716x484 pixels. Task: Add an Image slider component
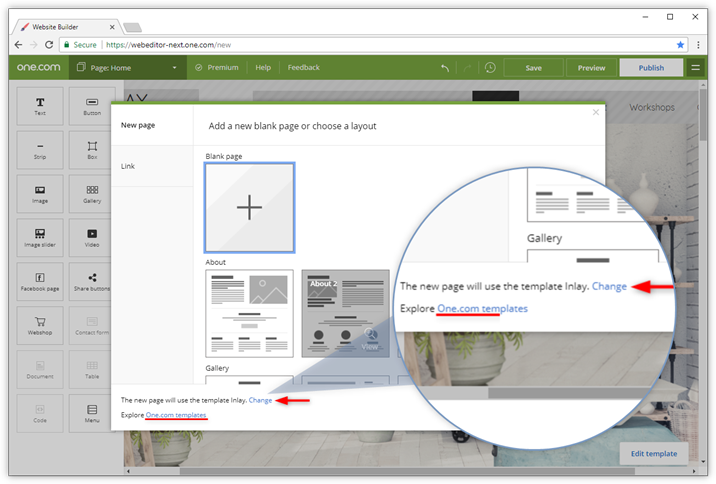click(40, 237)
